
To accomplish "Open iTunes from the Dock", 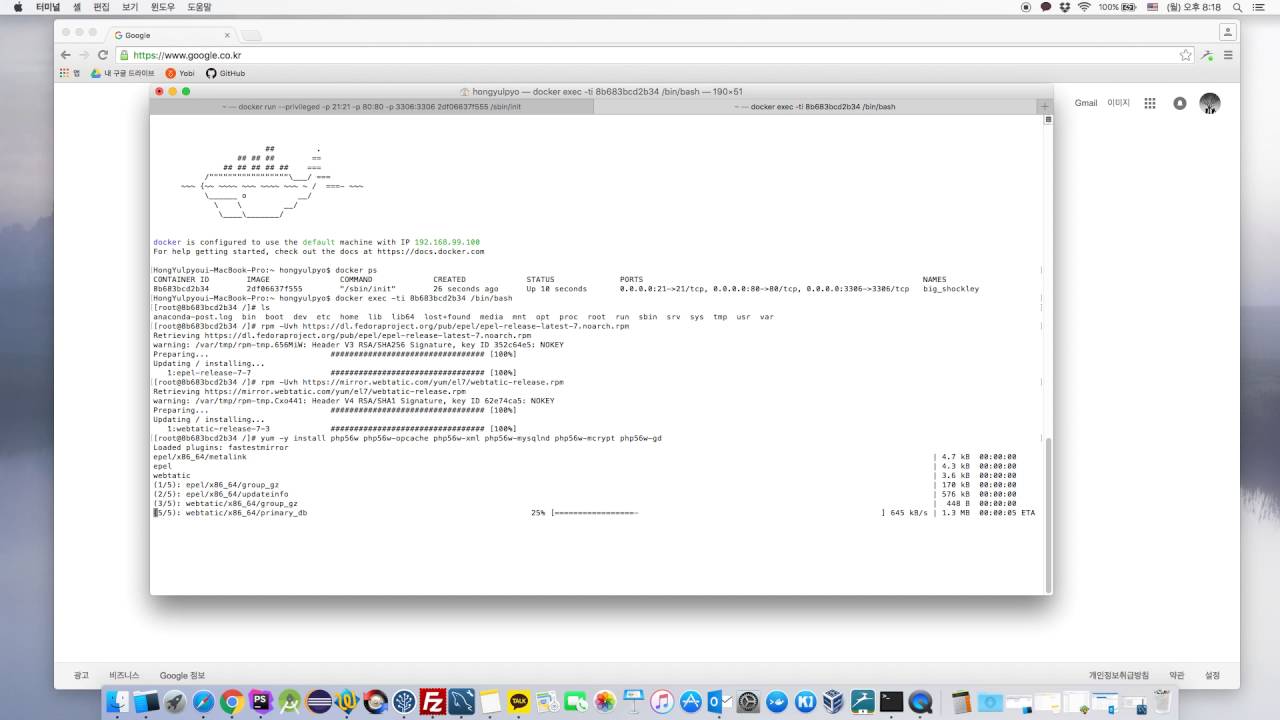I will coord(662,702).
